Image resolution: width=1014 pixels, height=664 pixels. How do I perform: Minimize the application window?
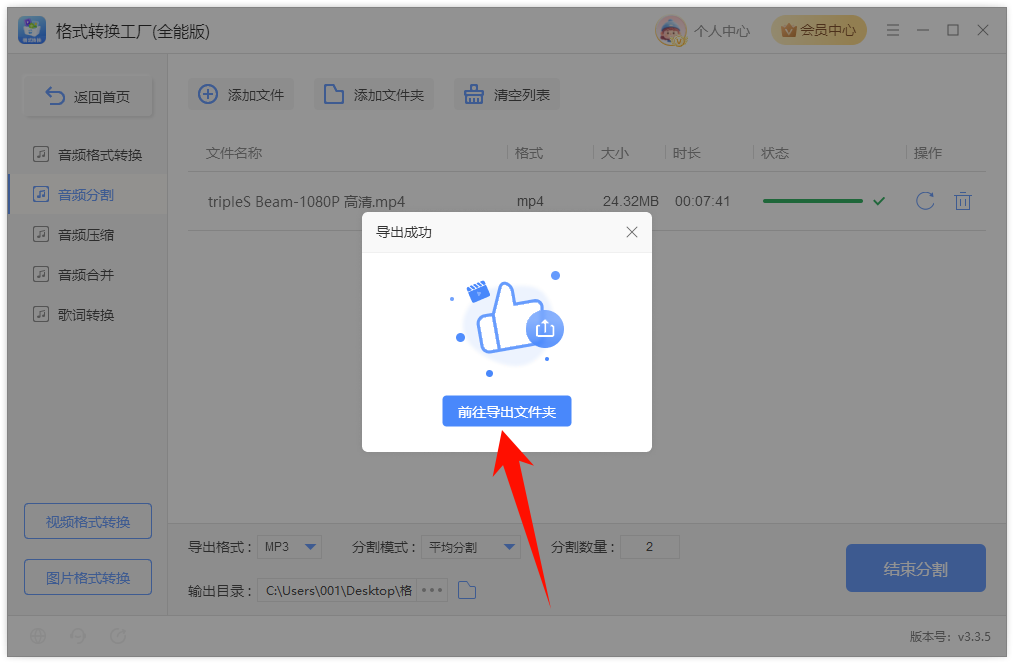click(923, 30)
